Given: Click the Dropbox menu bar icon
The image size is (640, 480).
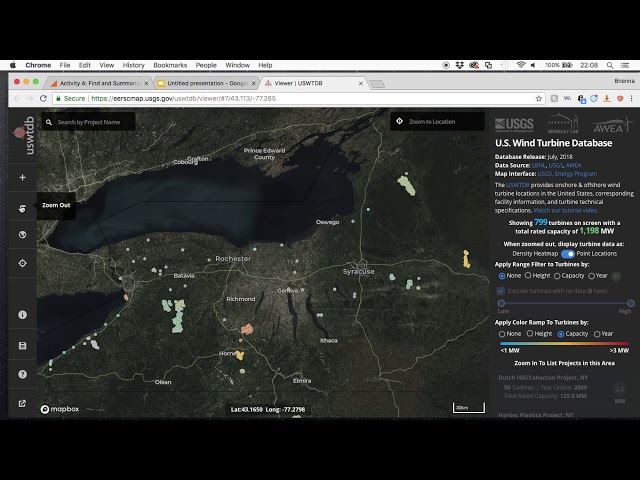Looking at the screenshot, I should tap(460, 65).
